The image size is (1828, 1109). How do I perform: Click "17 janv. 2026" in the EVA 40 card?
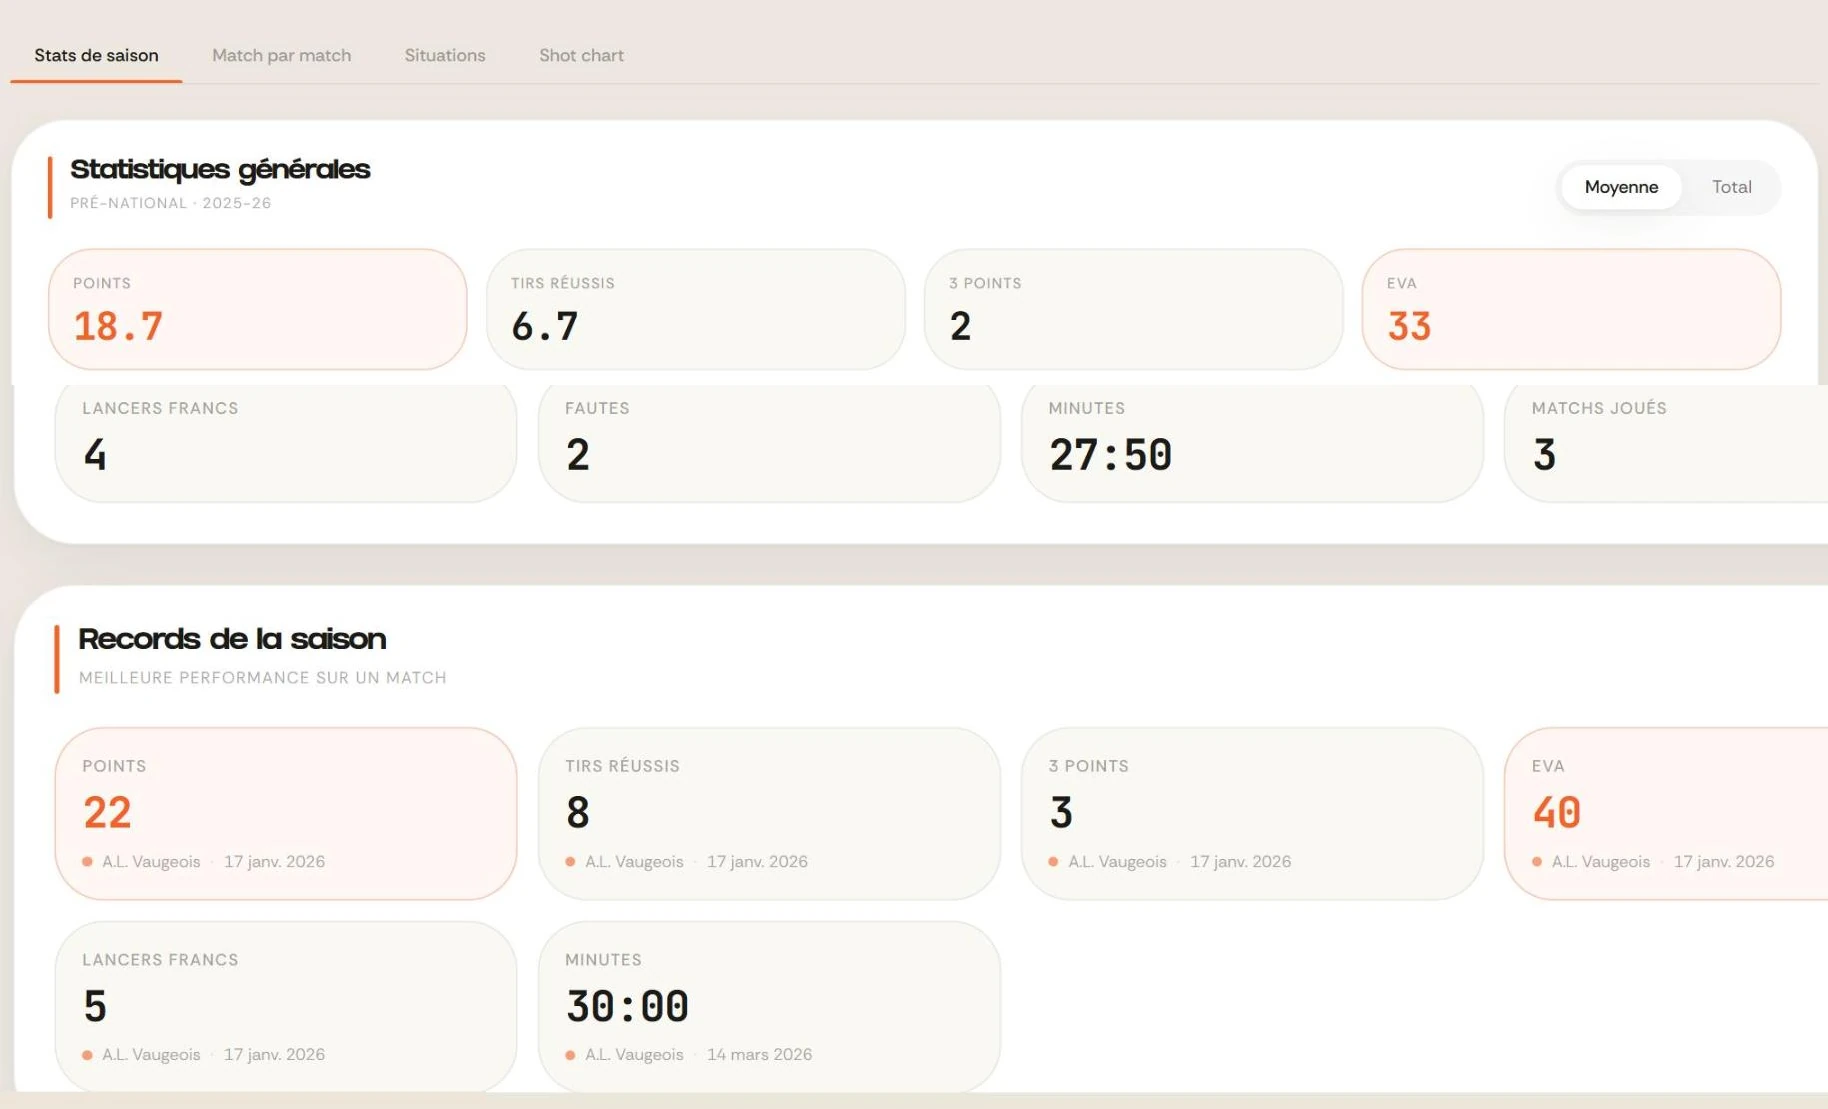[1724, 861]
